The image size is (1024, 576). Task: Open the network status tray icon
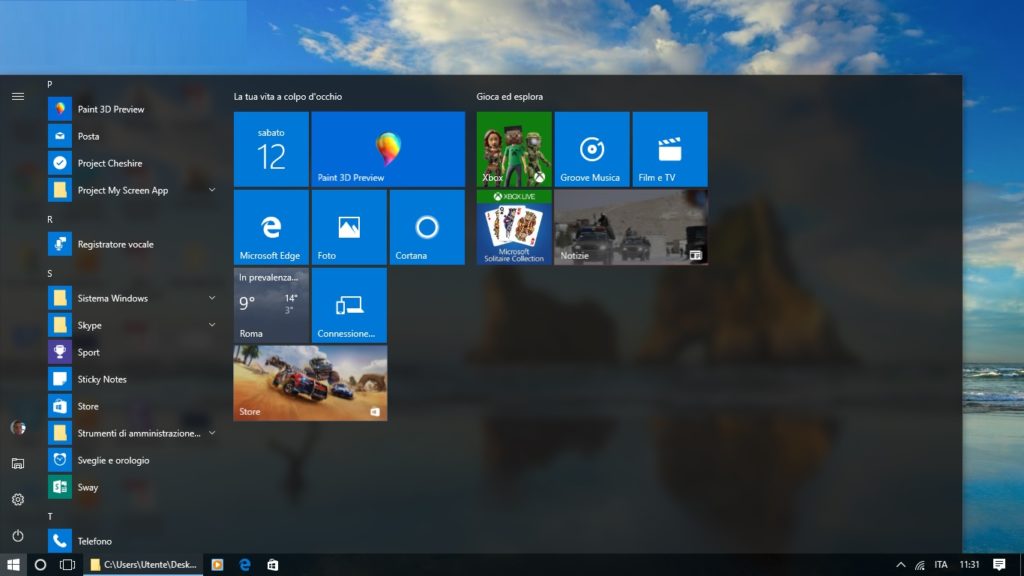(920, 565)
